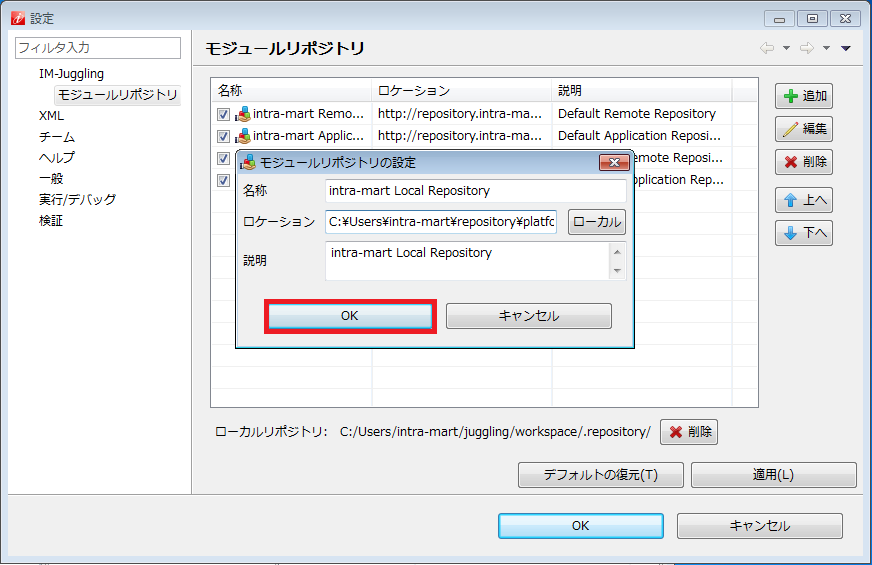The image size is (872, 565).
Task: Open the forward history dropdown arrow
Action: [x=826, y=48]
